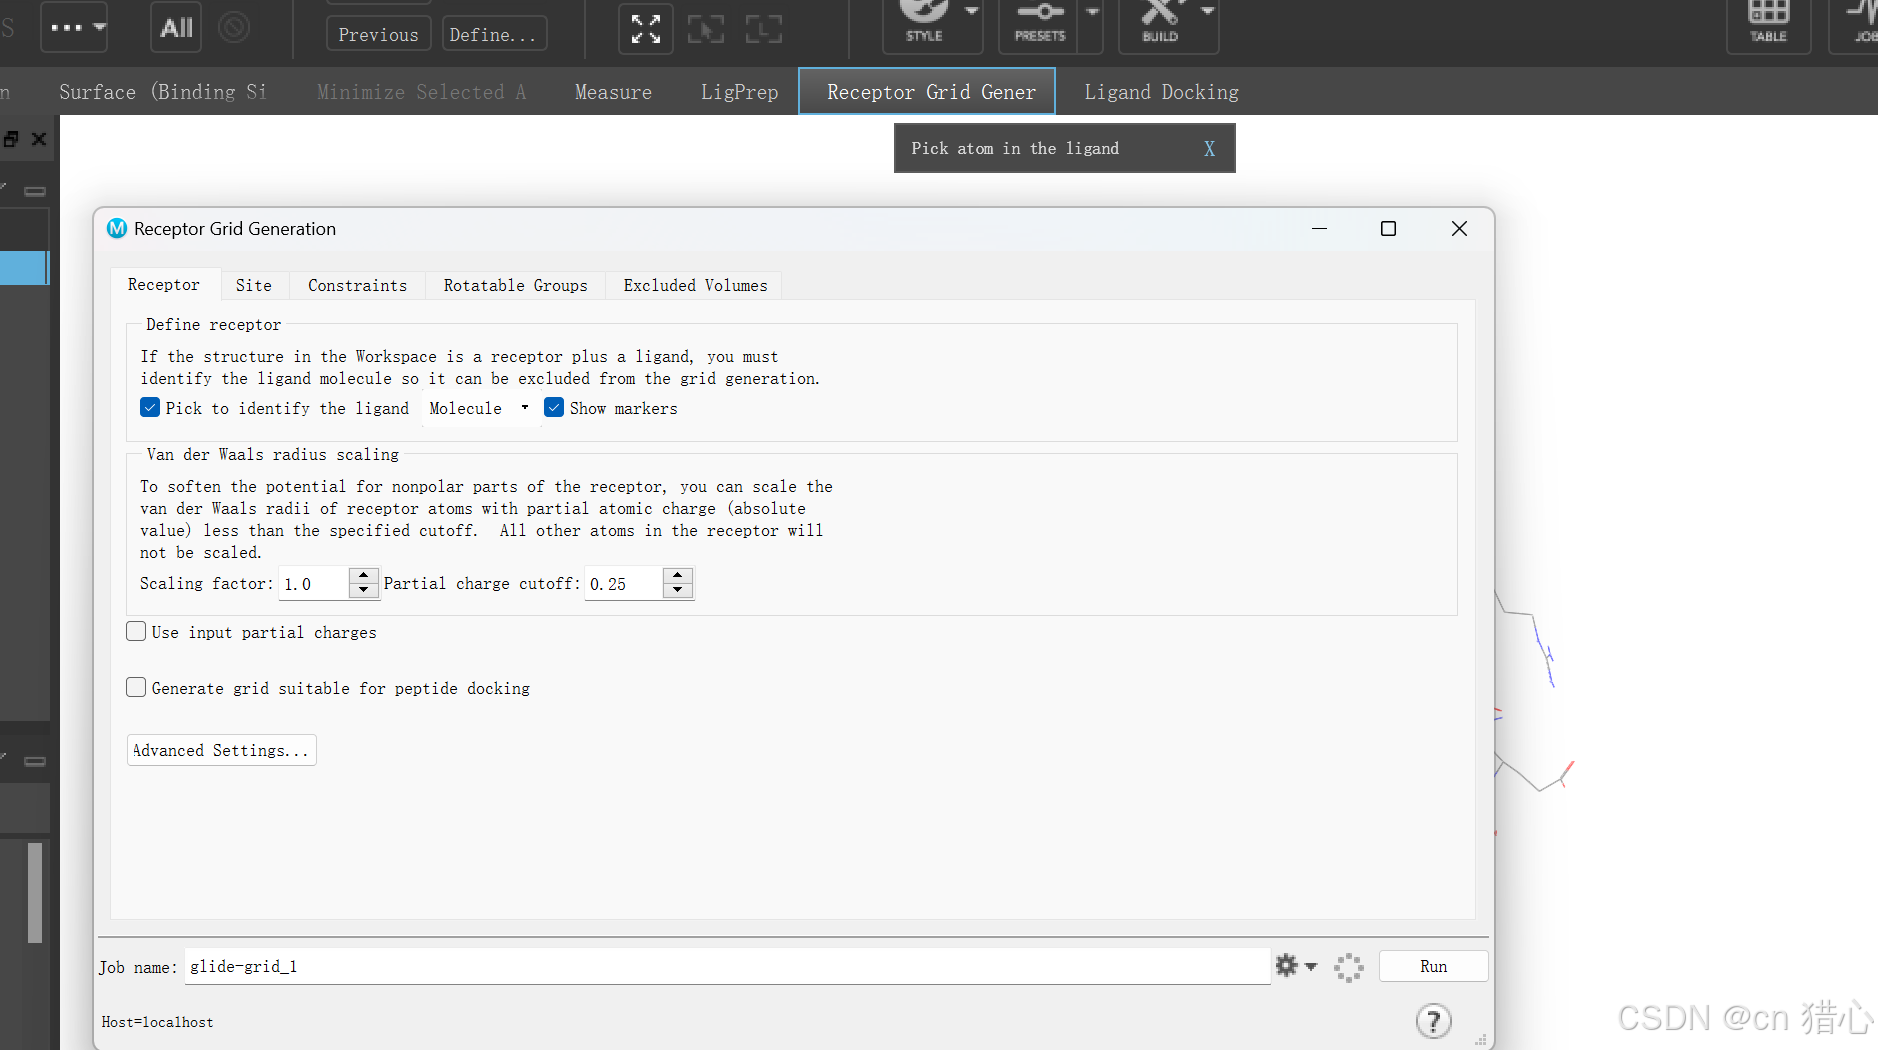Click the Scaling factor input field
Screen dimensions: 1878x1050
[314, 583]
